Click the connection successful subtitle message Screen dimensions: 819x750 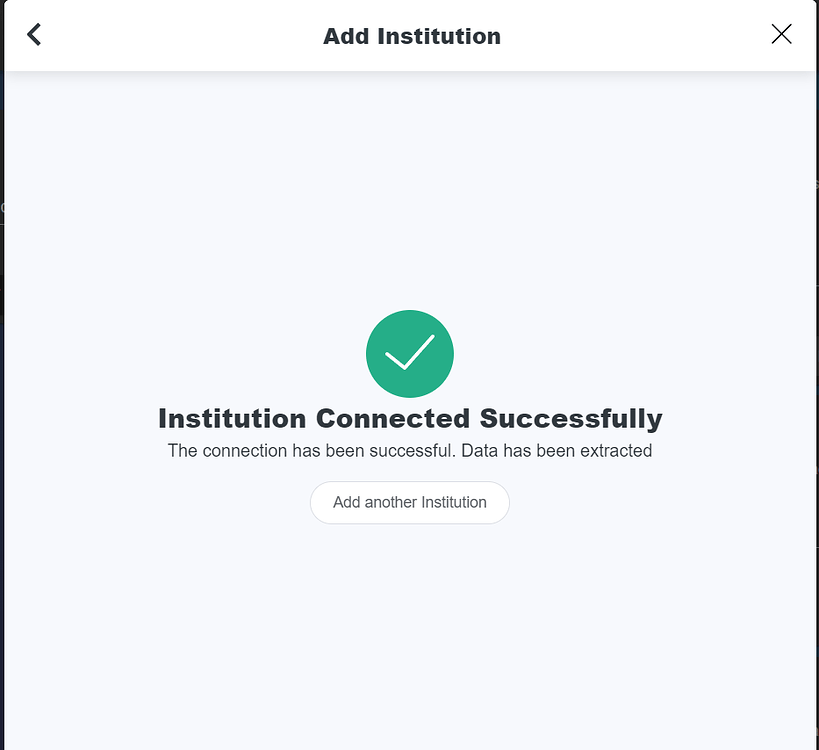[410, 450]
